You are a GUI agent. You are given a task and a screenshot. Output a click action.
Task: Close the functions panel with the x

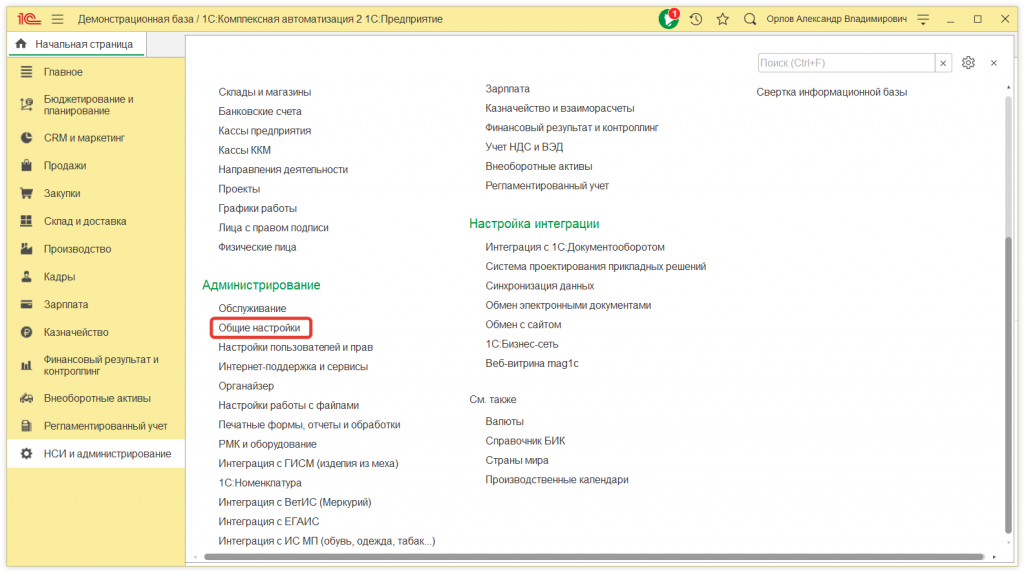coord(994,63)
